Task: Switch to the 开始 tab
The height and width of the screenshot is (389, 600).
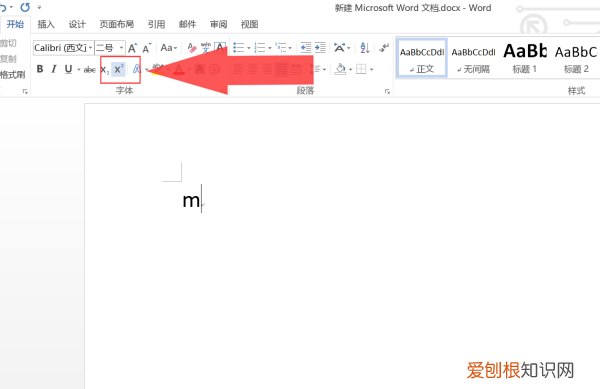Action: click(x=15, y=24)
